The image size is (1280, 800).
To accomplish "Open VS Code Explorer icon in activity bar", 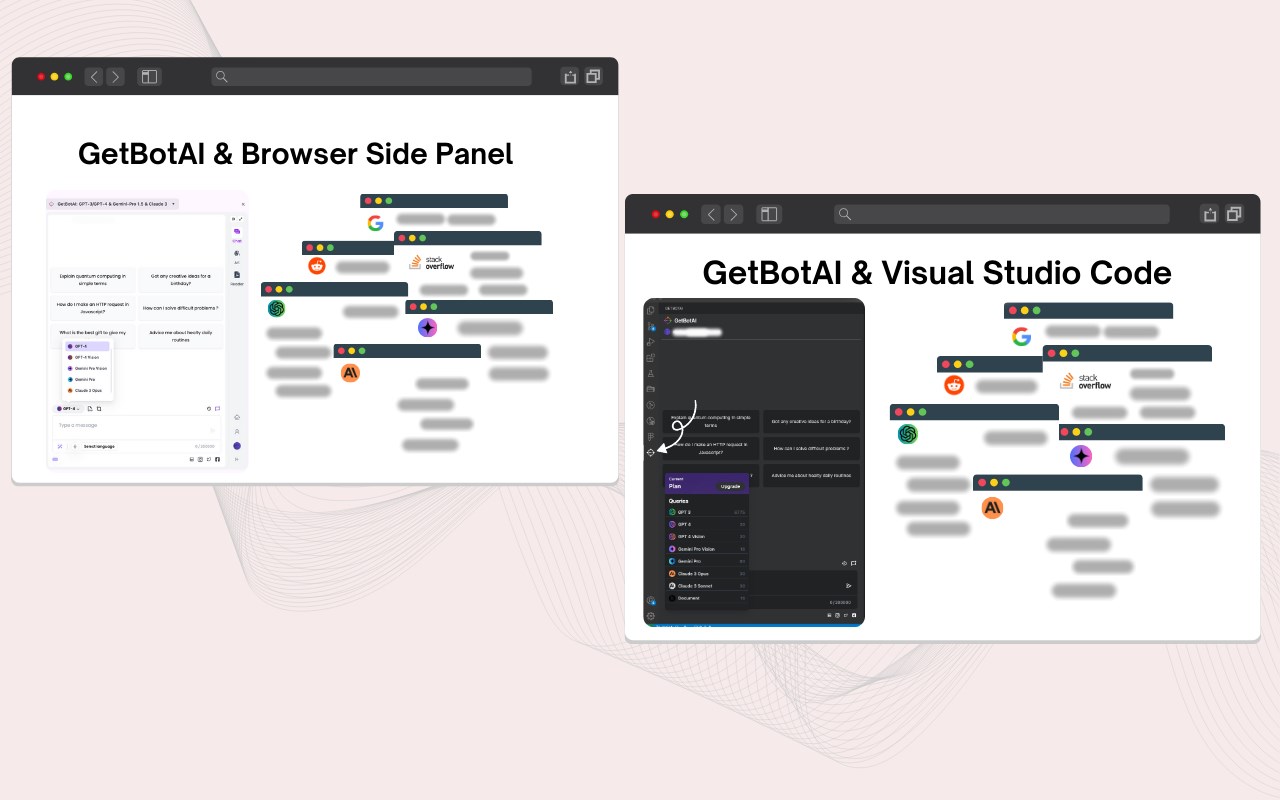I will click(x=650, y=310).
